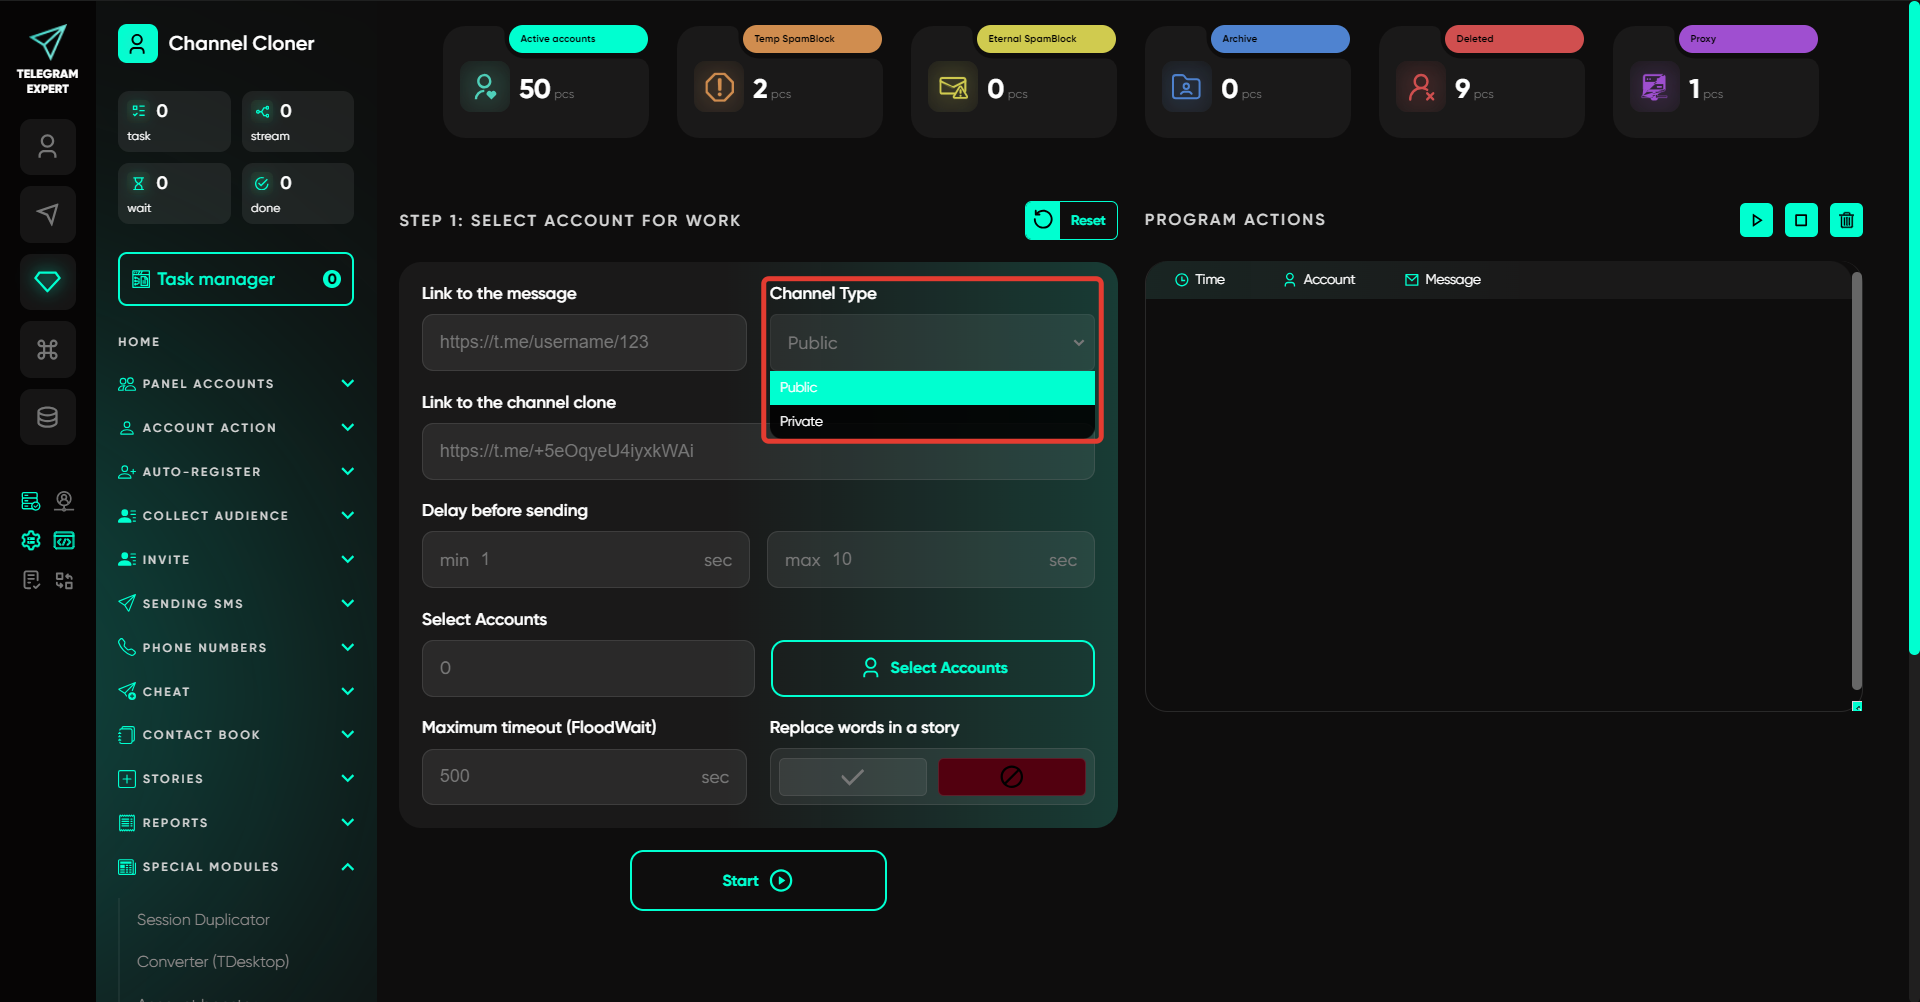
Task: Open the user profile icon in left sidebar
Action: pyautogui.click(x=47, y=147)
